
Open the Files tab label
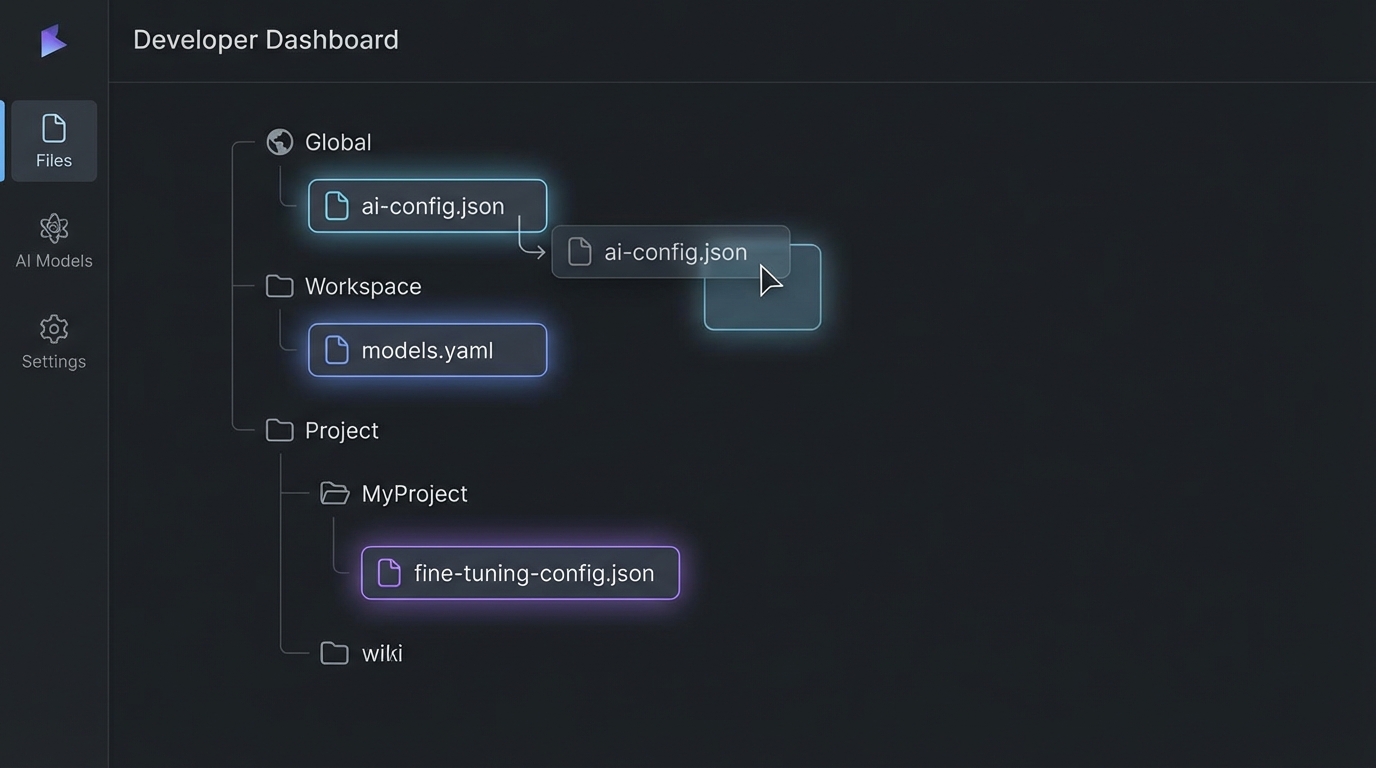[x=54, y=160]
